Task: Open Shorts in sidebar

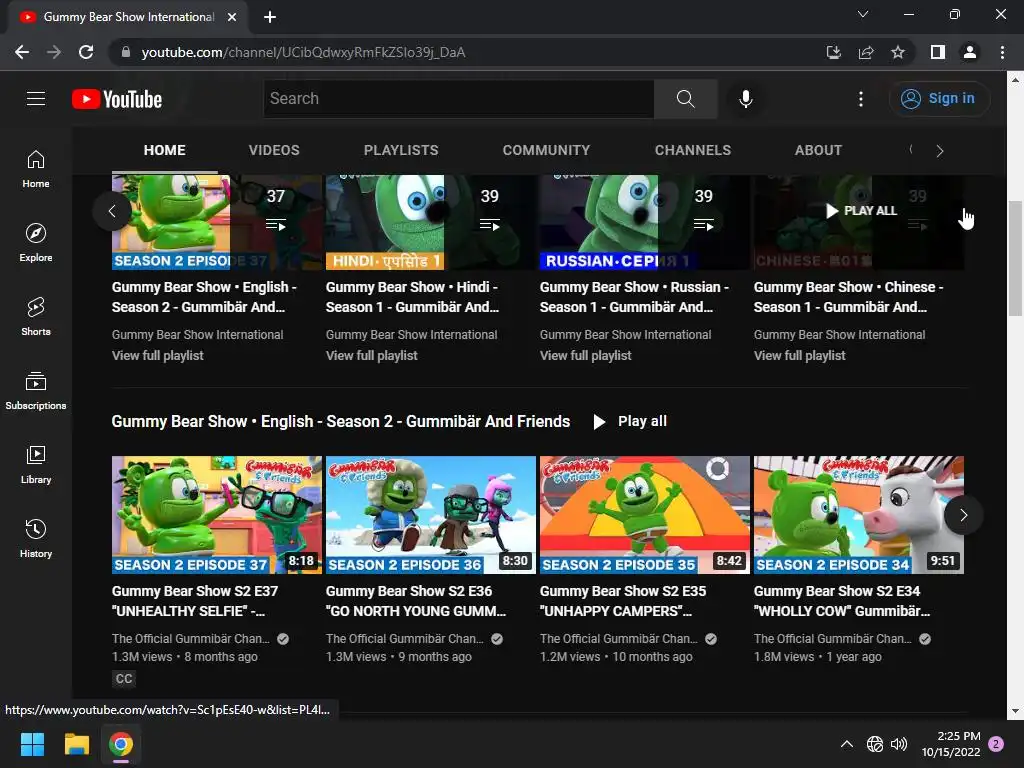Action: pyautogui.click(x=36, y=316)
